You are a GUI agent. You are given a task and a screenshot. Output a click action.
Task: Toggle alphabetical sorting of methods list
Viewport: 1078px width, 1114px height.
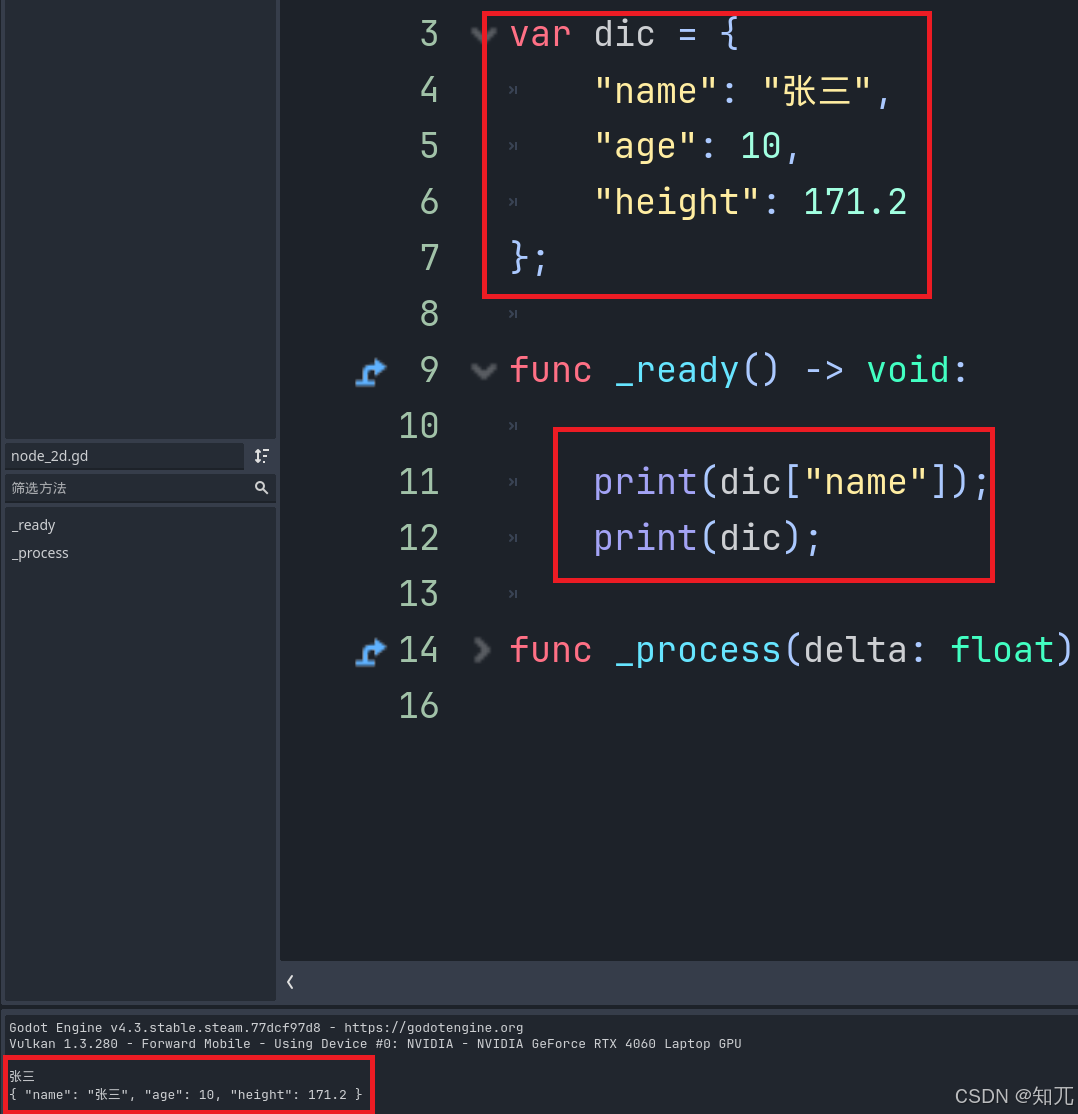pyautogui.click(x=261, y=456)
